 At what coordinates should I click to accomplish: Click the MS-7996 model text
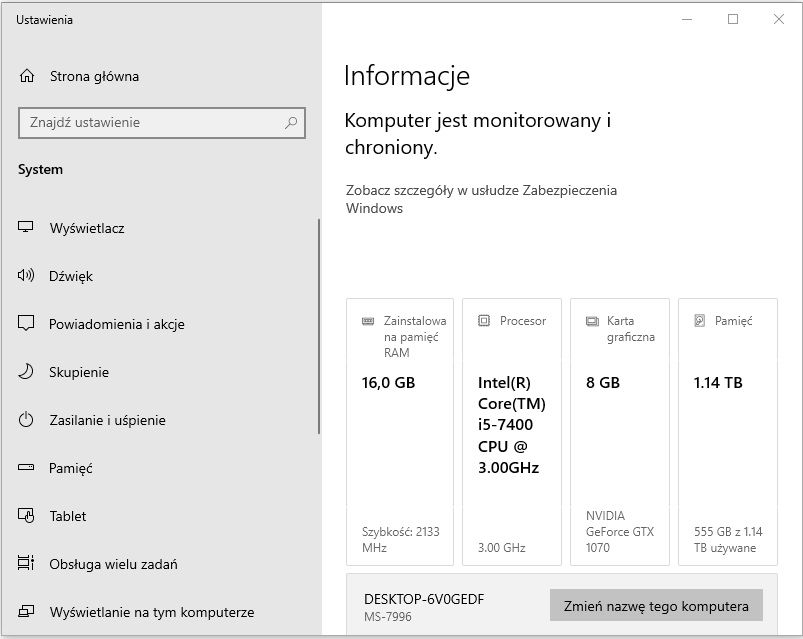click(388, 616)
